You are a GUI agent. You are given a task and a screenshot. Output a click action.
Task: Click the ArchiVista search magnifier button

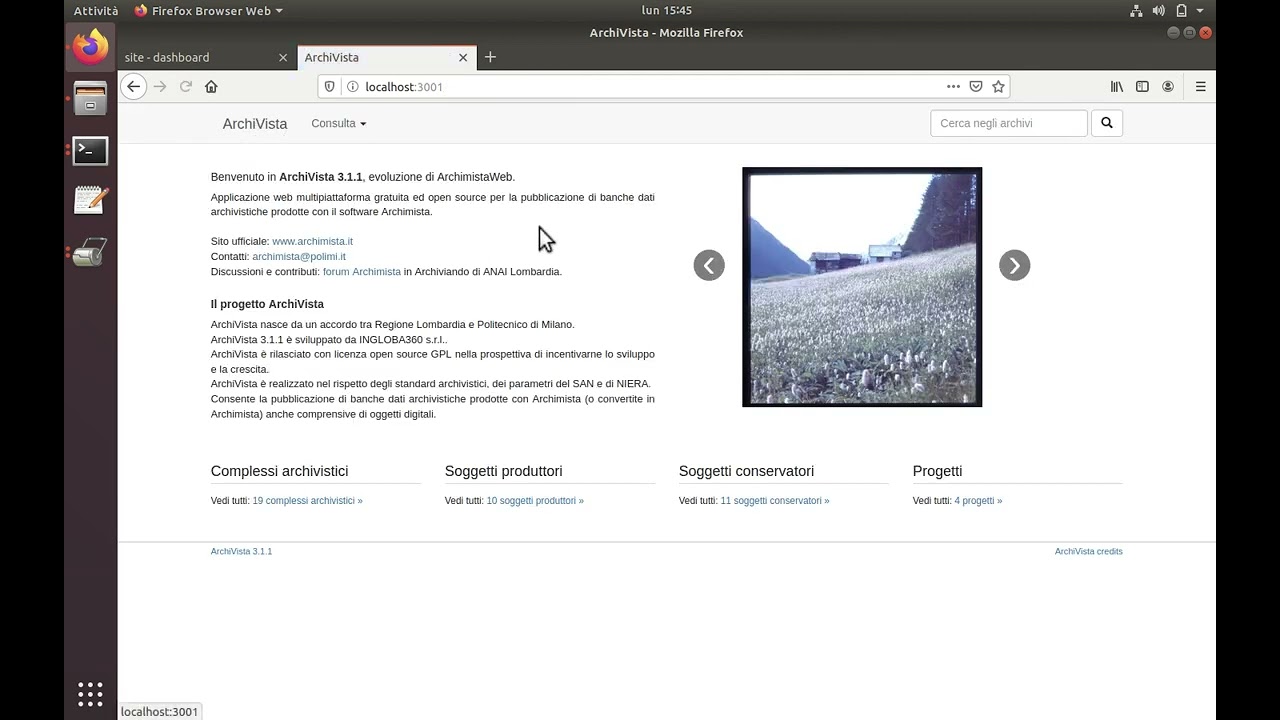coord(1107,123)
